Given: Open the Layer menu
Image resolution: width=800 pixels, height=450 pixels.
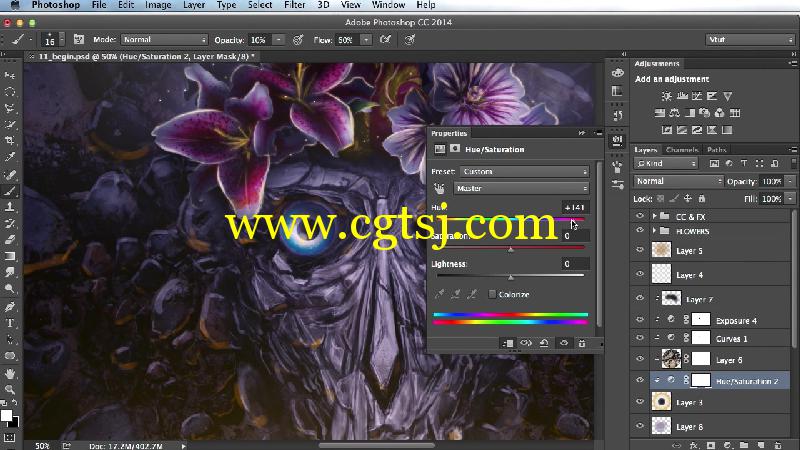Looking at the screenshot, I should [194, 5].
